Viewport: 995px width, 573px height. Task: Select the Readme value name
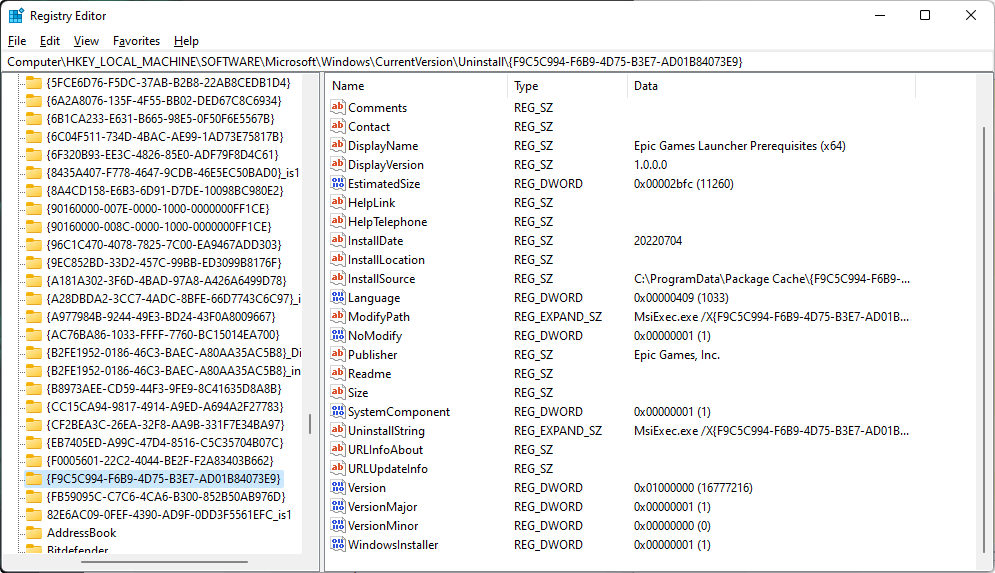coord(369,374)
